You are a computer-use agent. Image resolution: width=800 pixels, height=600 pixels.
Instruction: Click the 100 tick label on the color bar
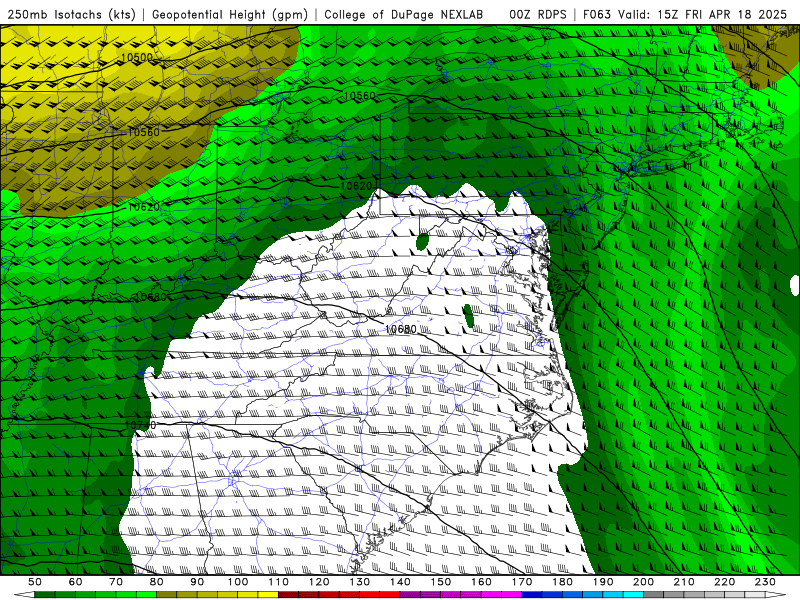238,582
